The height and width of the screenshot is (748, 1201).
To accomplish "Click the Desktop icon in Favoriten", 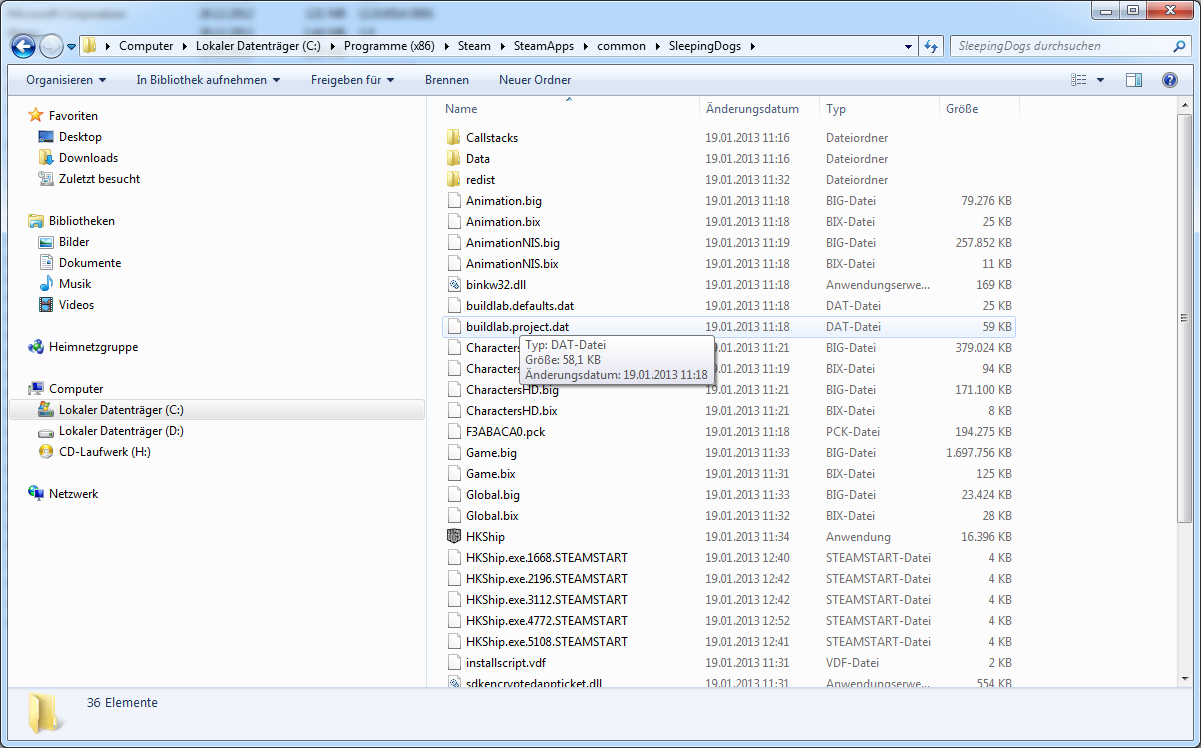I will (x=46, y=137).
